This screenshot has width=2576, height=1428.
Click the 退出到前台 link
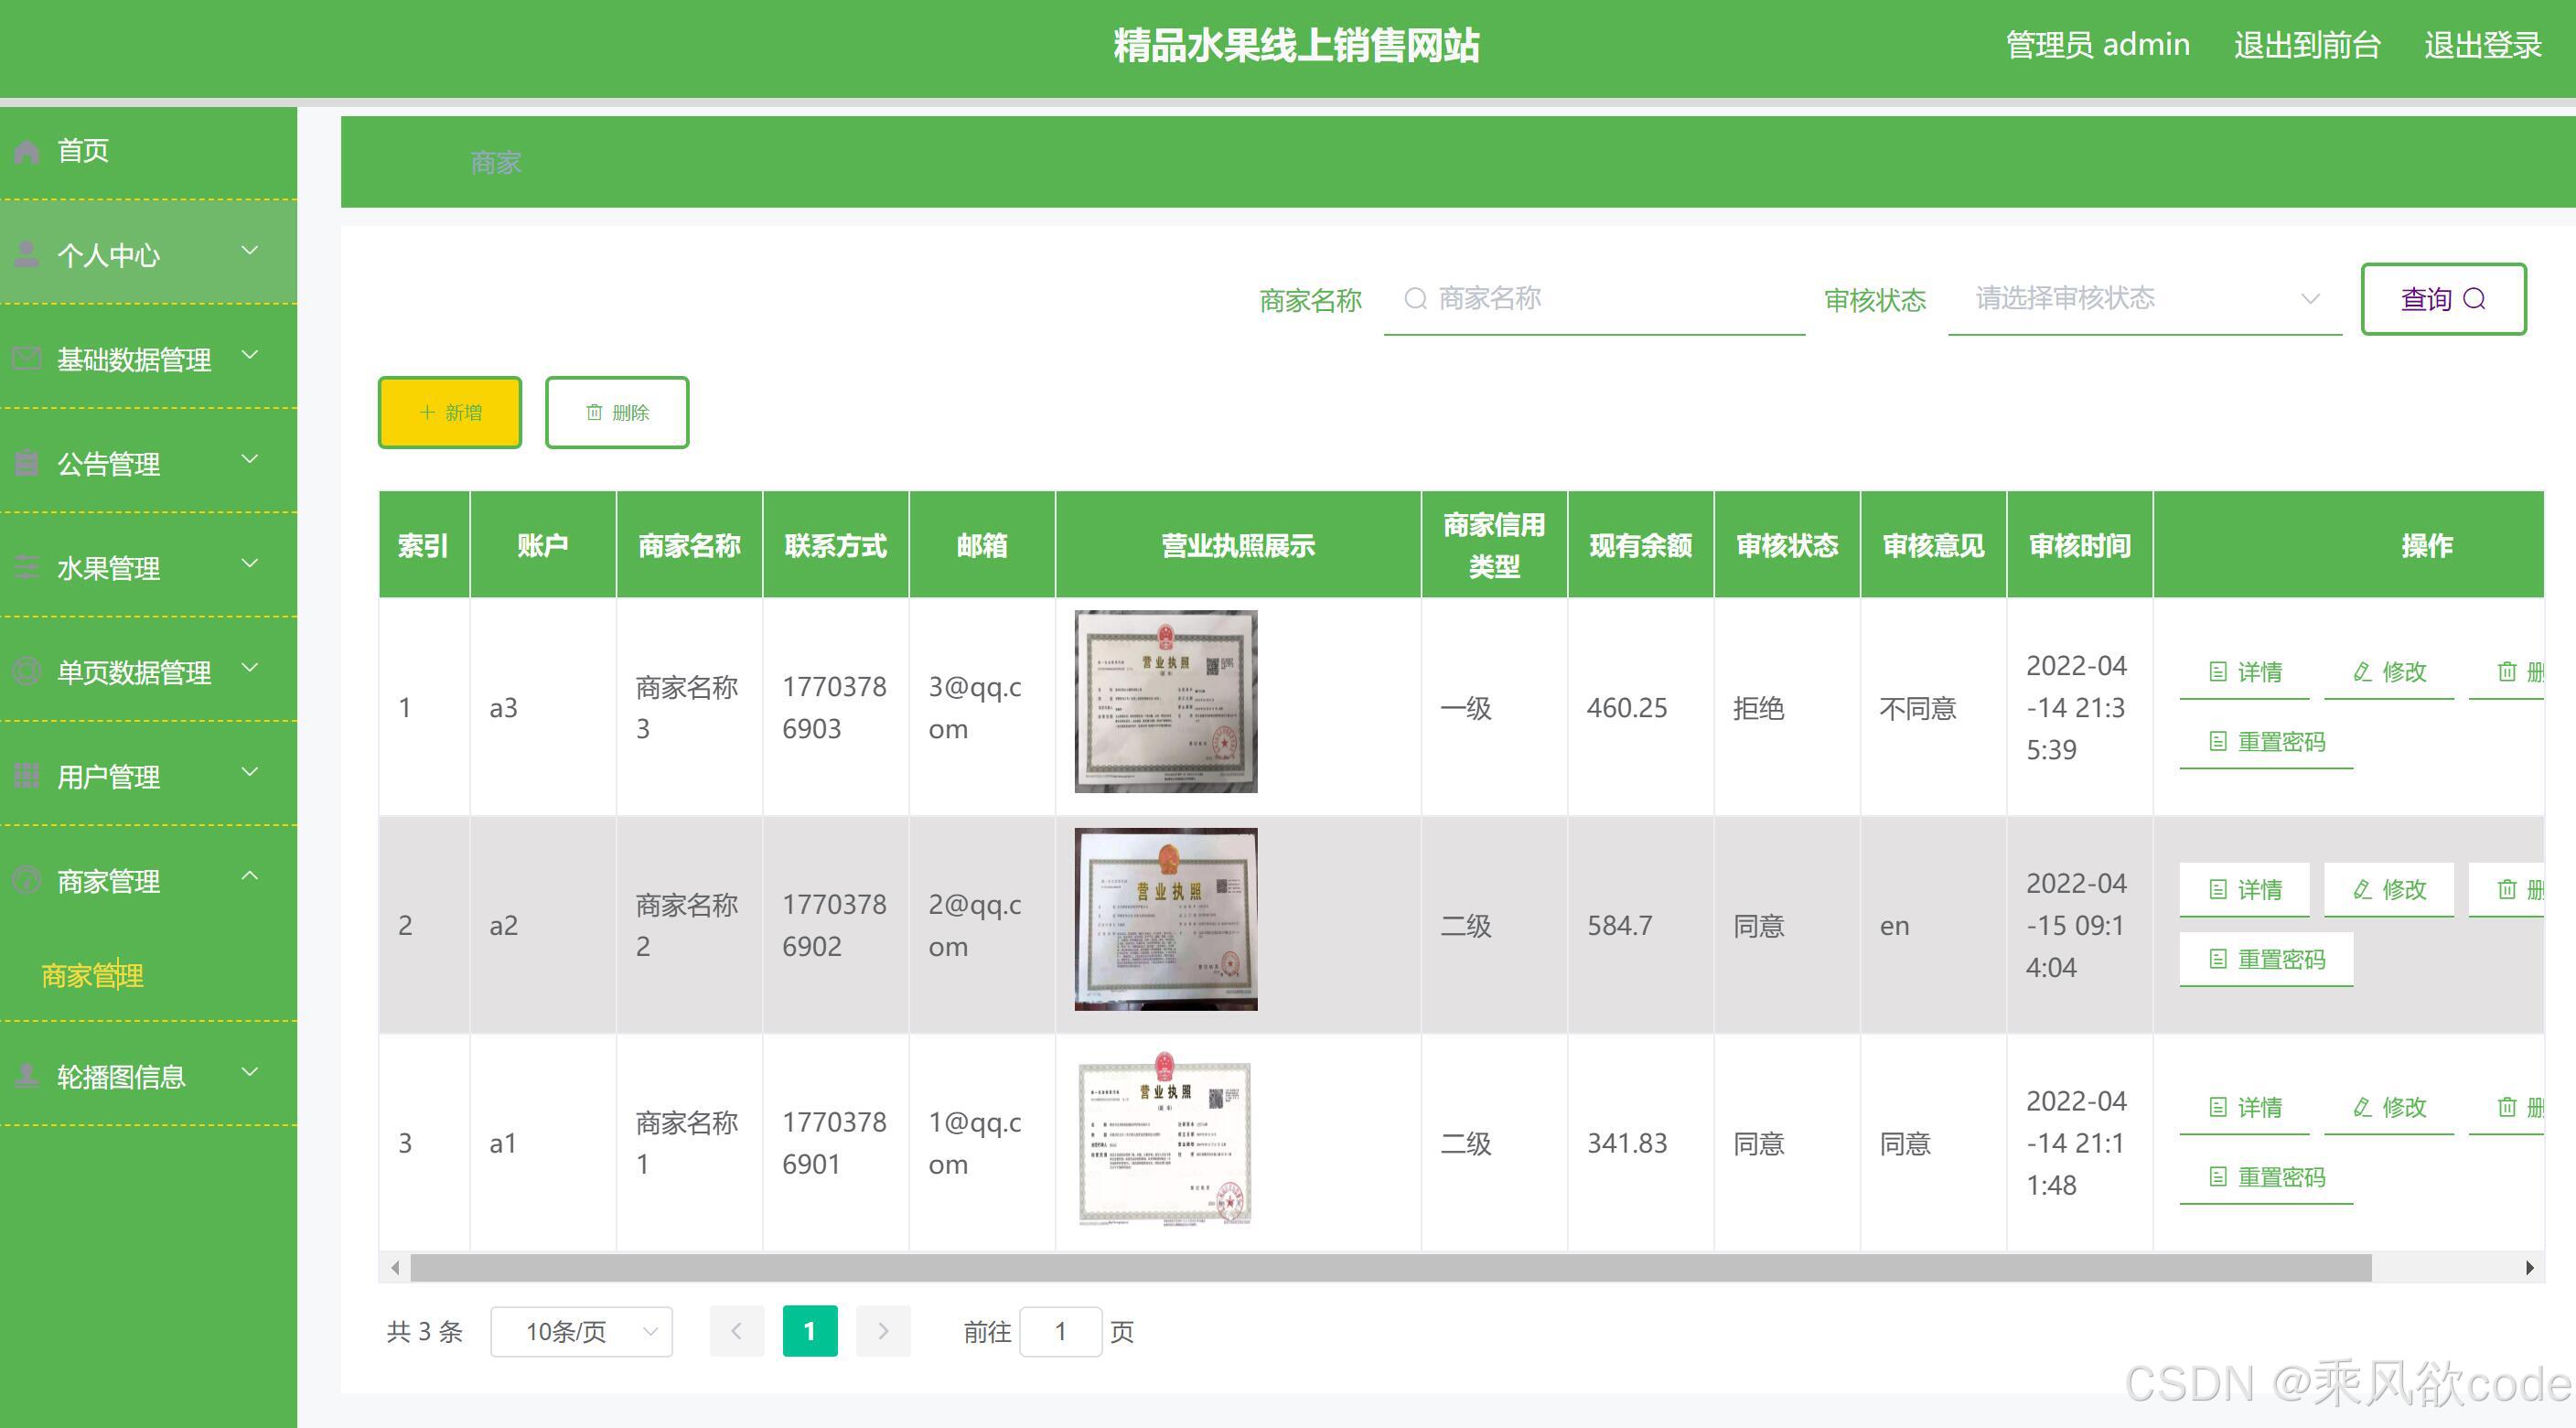[2307, 45]
